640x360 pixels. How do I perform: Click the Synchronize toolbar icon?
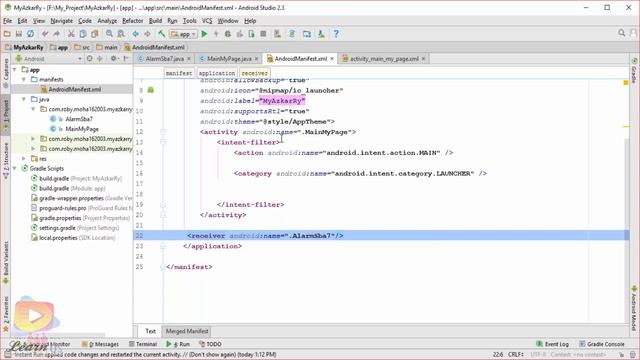[x=31, y=34]
